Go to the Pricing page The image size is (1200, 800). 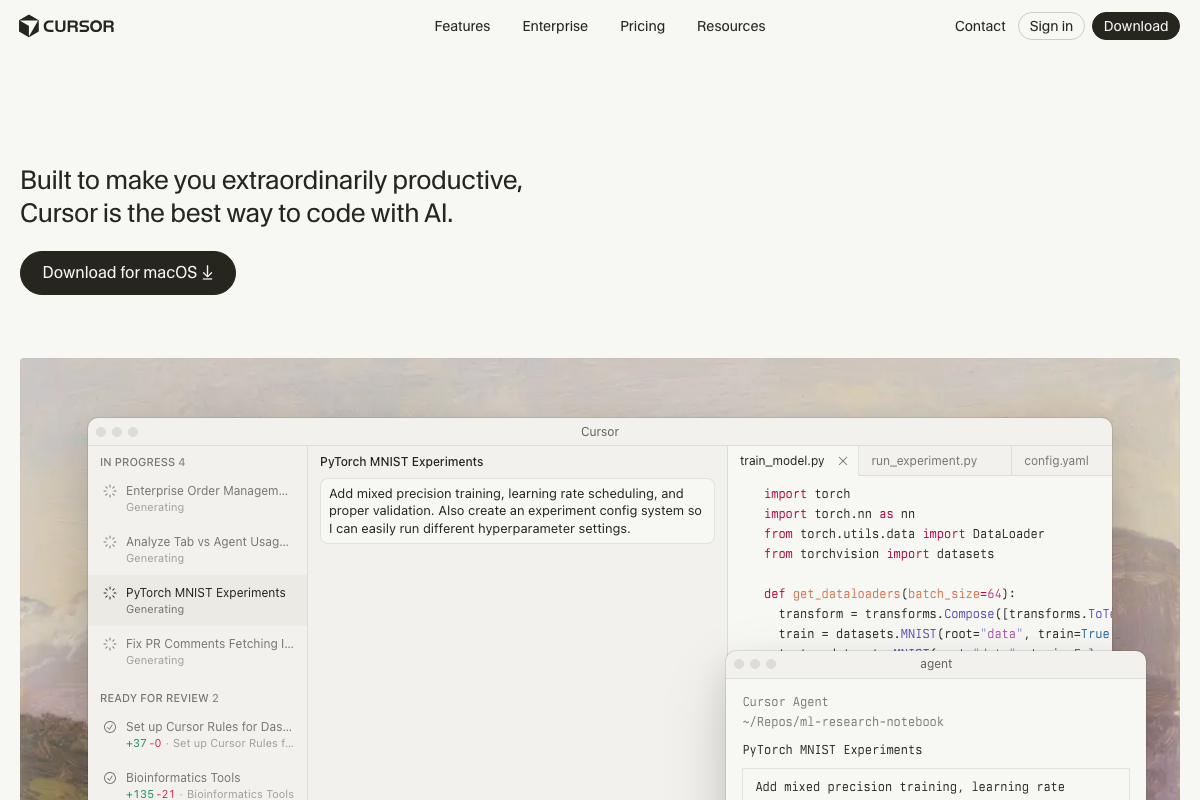(642, 26)
